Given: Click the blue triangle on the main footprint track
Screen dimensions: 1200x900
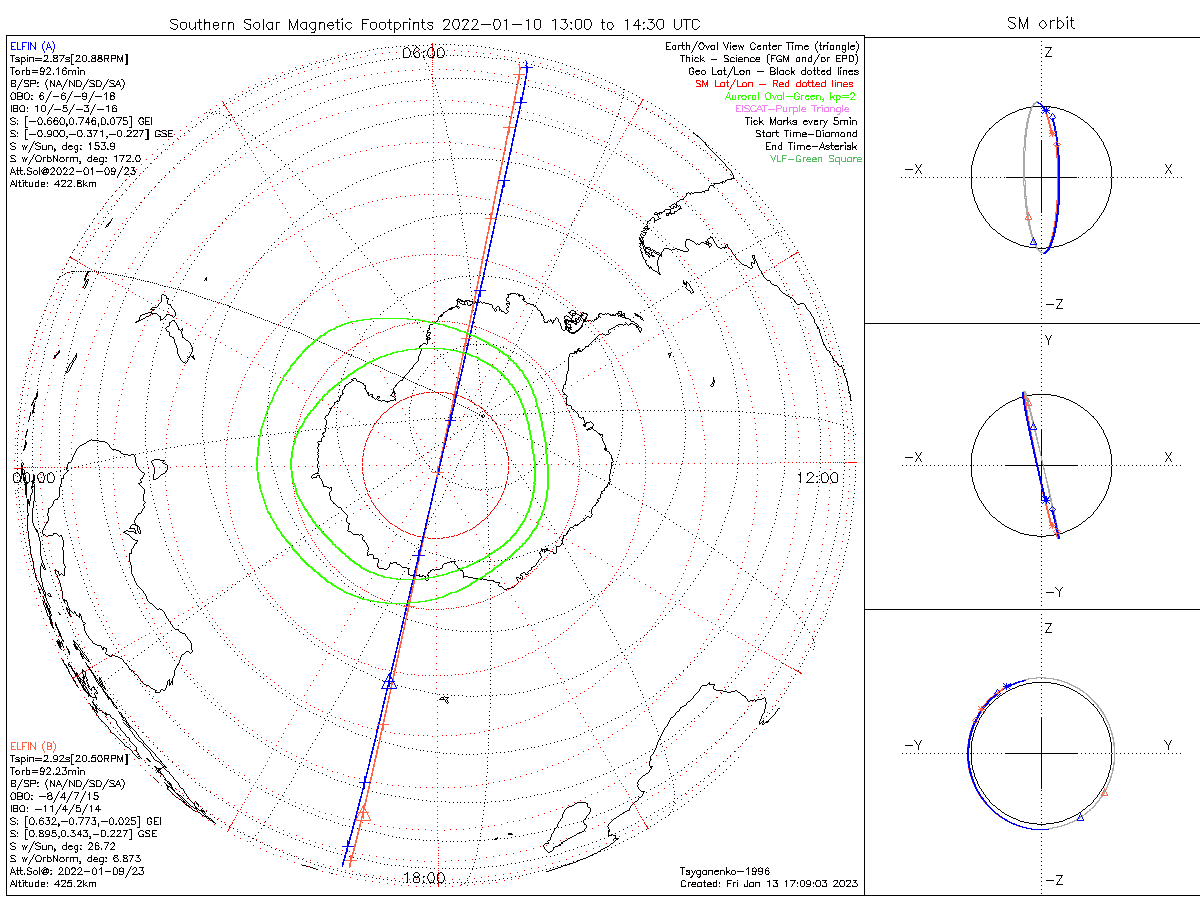Looking at the screenshot, I should pos(390,682).
